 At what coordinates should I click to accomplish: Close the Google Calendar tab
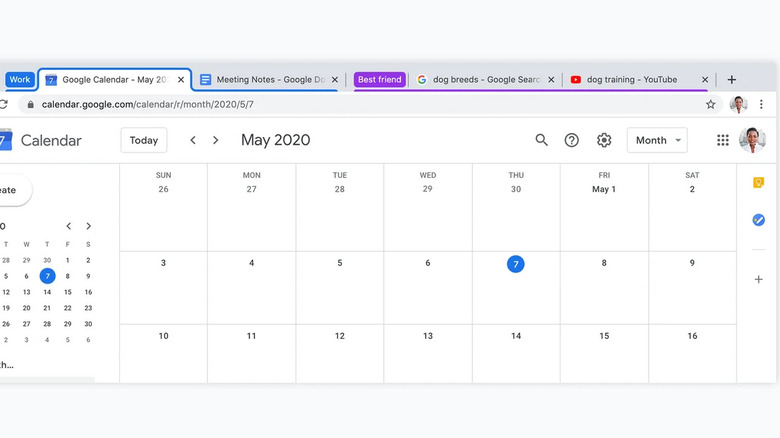coord(181,80)
